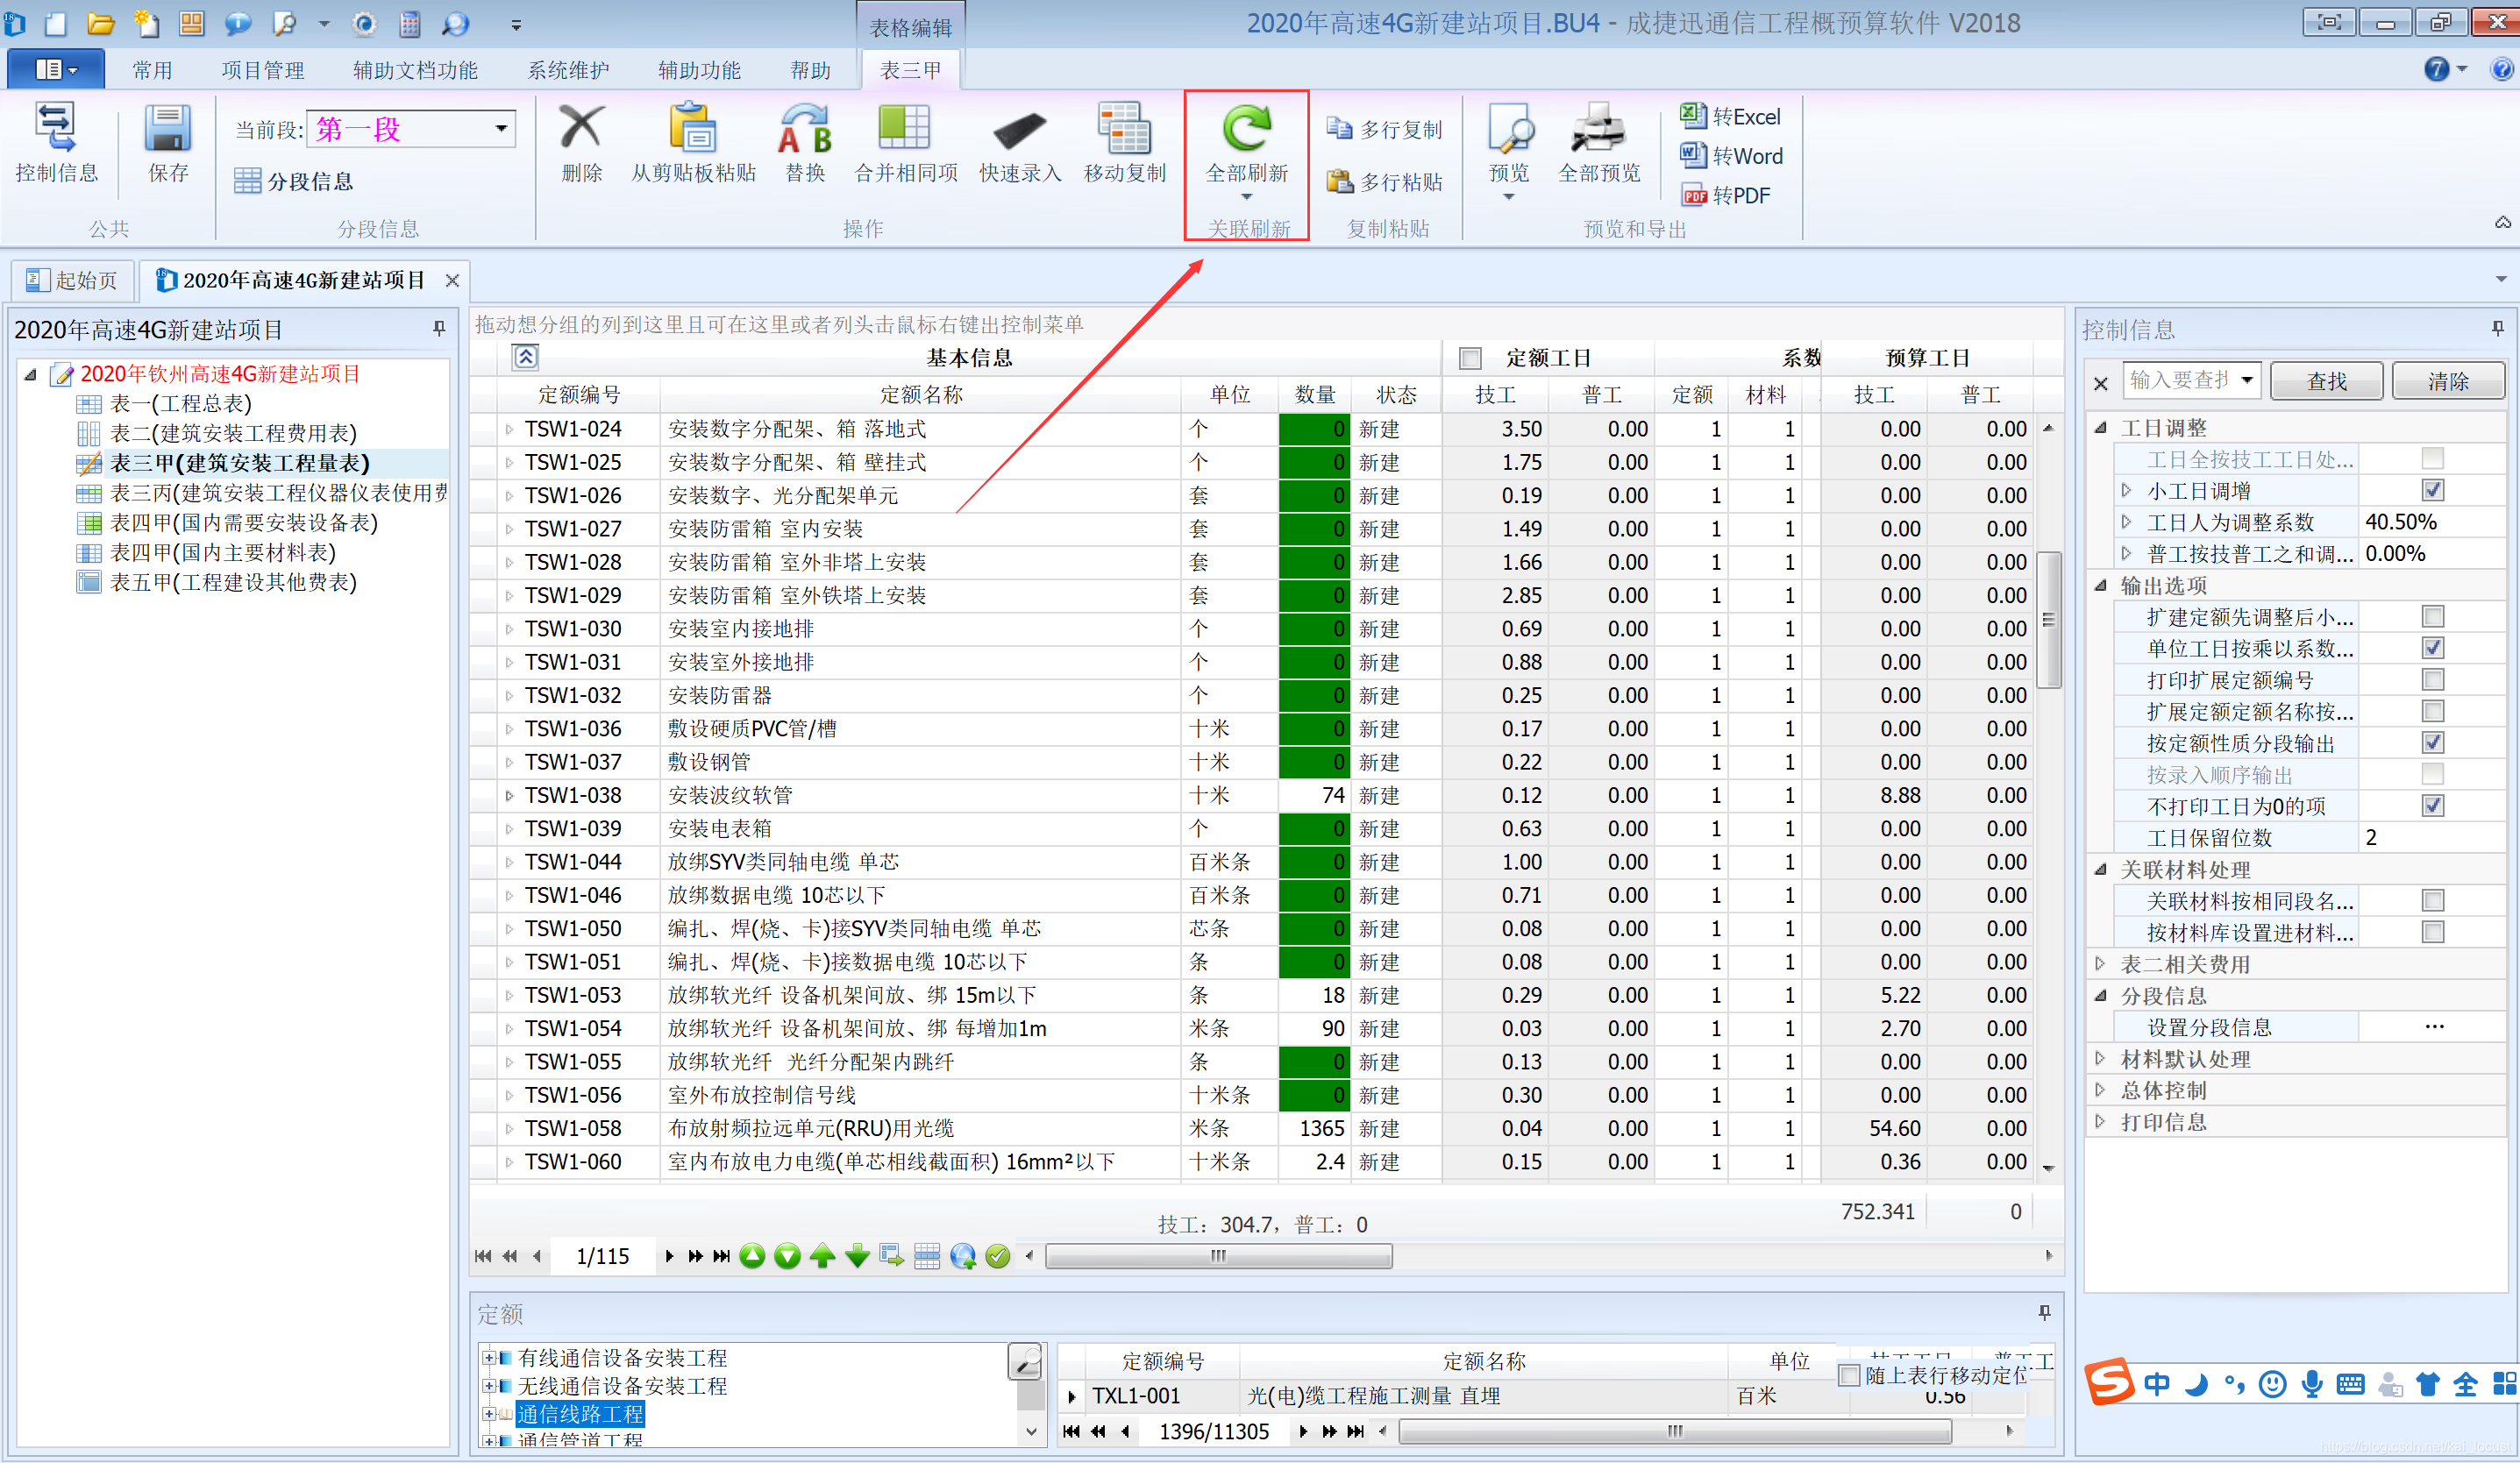Viewport: 2520px width, 1463px height.
Task: Click the Sogou microphone voice input icon
Action: coord(2312,1383)
